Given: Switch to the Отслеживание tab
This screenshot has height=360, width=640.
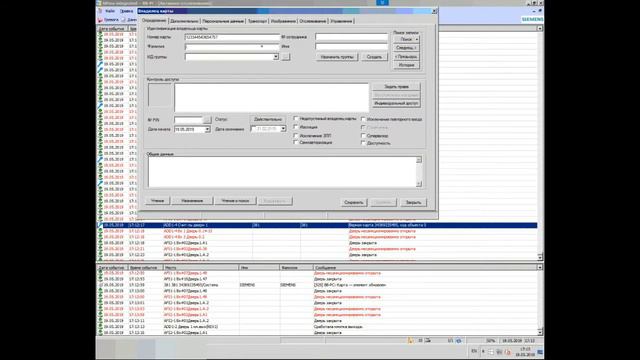Looking at the screenshot, I should coord(313,21).
